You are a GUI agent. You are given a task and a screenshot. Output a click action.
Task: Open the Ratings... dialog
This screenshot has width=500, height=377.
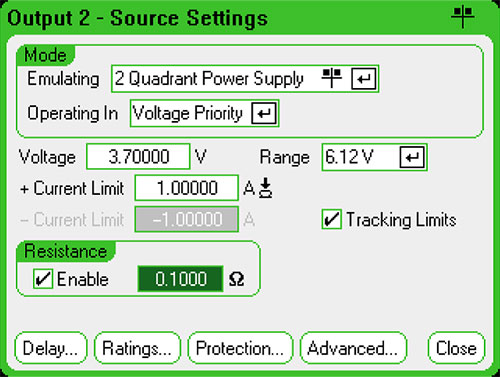click(x=137, y=348)
